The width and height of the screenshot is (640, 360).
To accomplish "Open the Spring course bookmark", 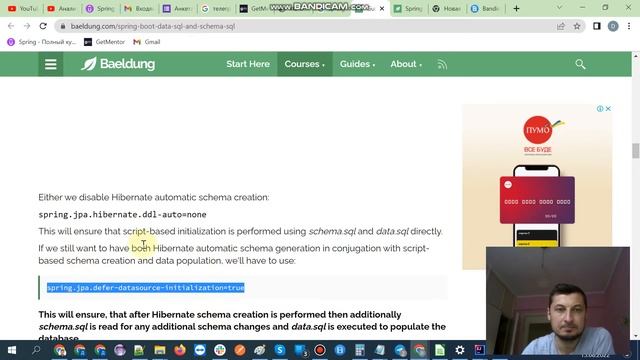I will click(x=42, y=42).
